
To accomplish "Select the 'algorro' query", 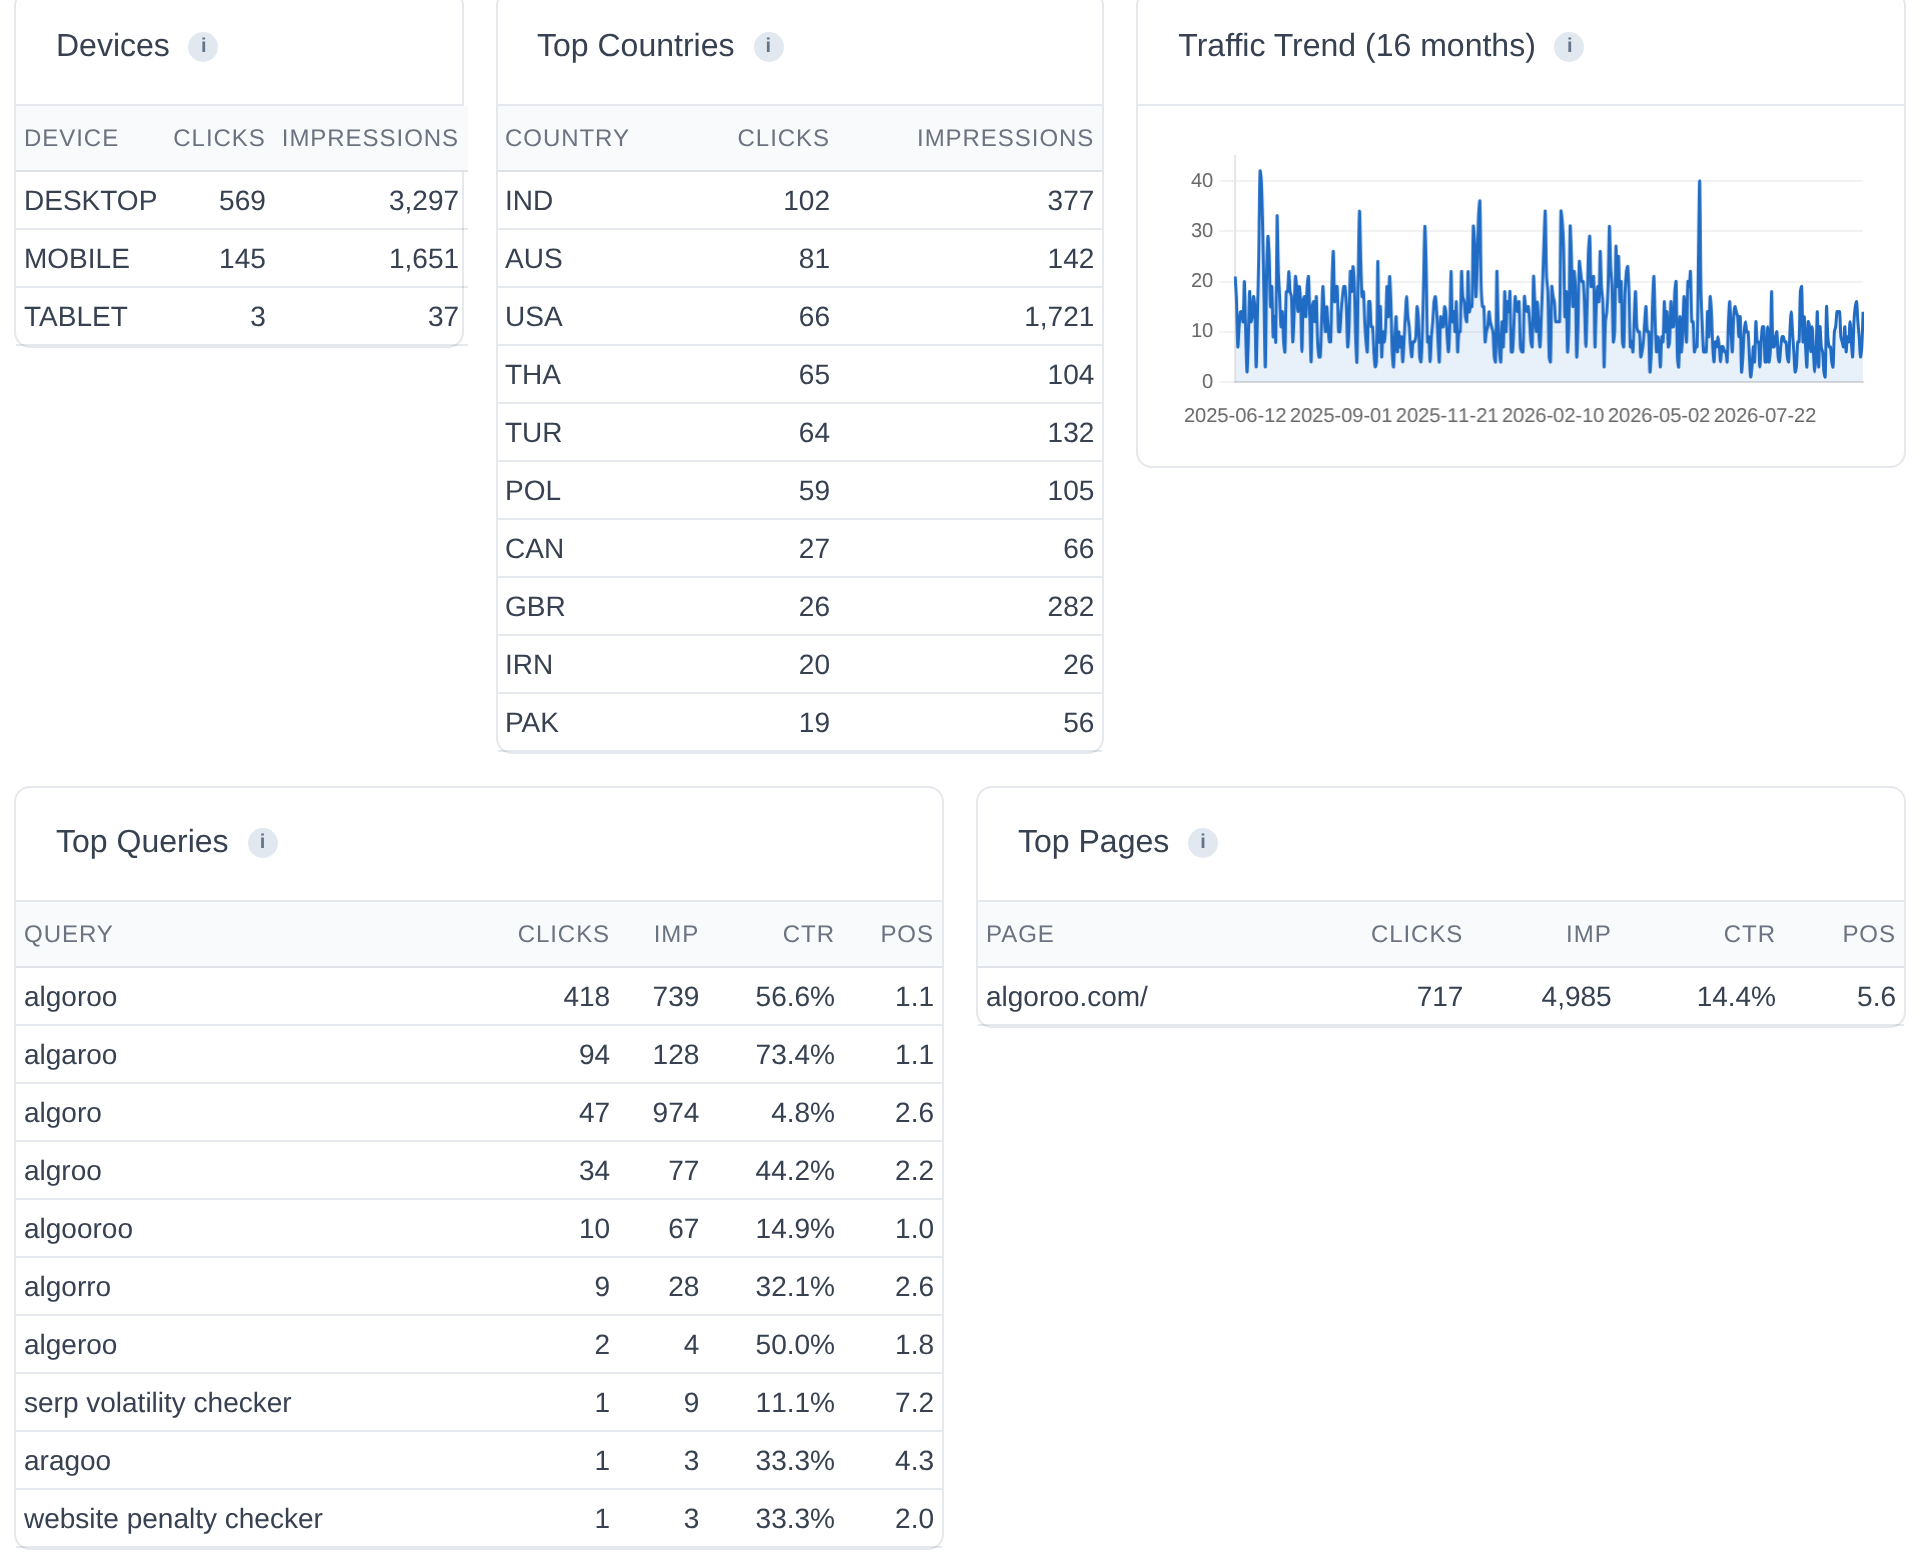I will [67, 1287].
